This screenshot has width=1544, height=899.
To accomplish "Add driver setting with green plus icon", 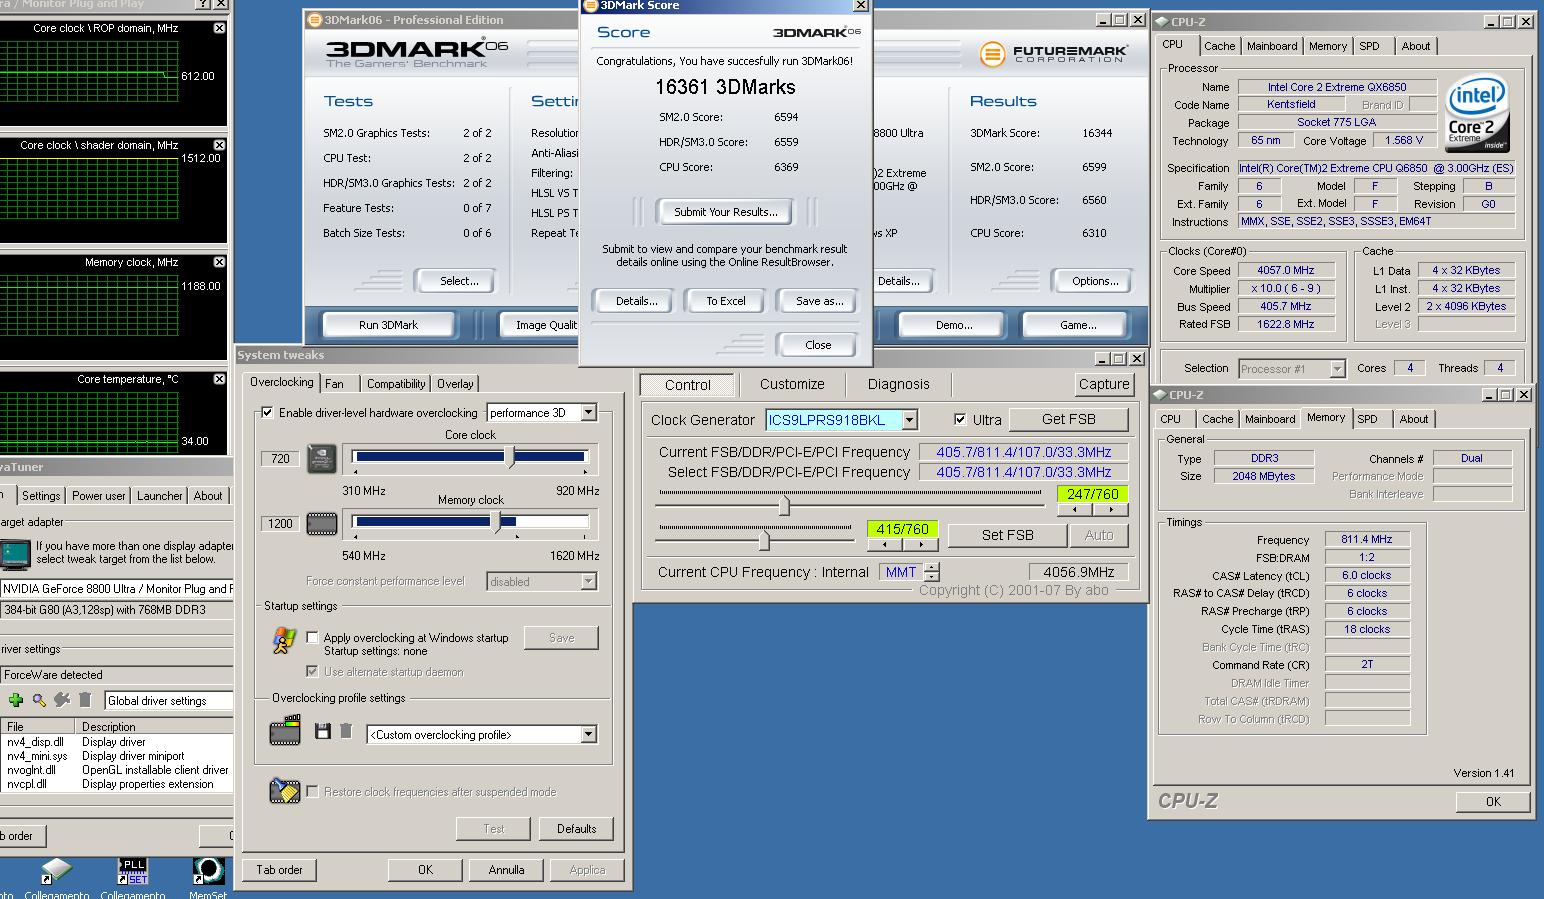I will click(x=16, y=700).
